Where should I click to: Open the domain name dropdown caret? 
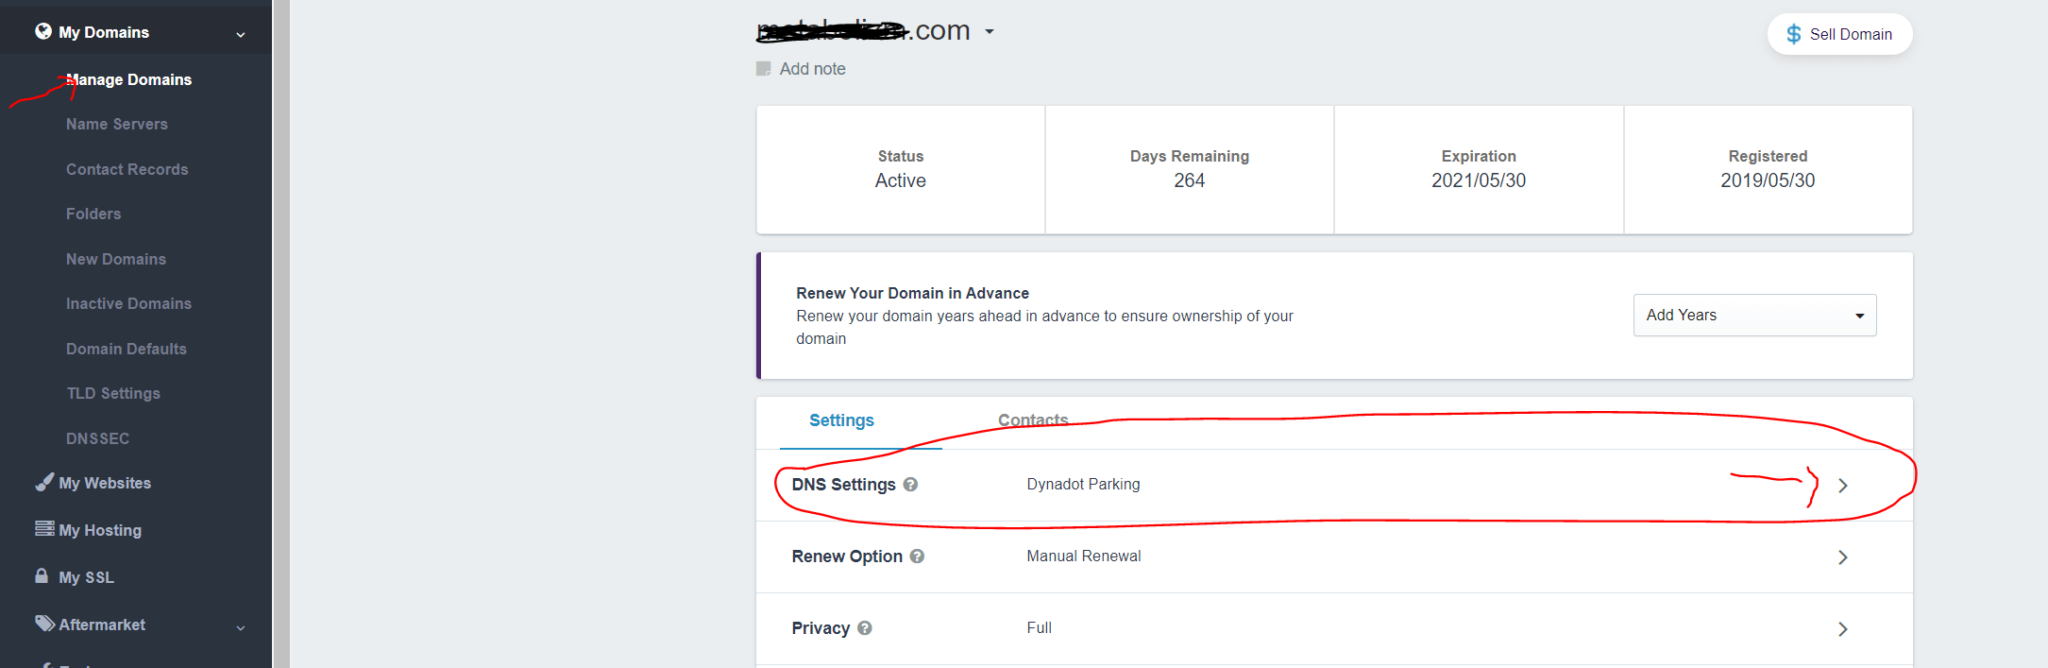pyautogui.click(x=990, y=31)
